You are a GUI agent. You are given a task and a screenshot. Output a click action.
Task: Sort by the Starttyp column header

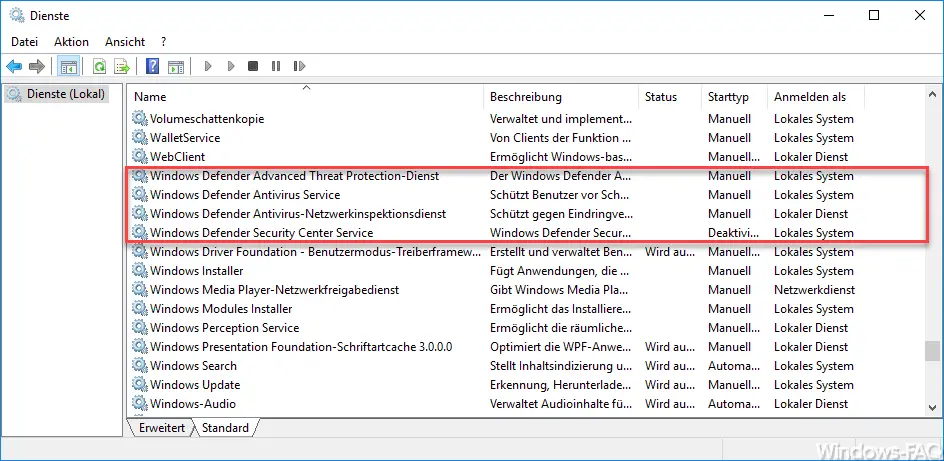tap(734, 97)
